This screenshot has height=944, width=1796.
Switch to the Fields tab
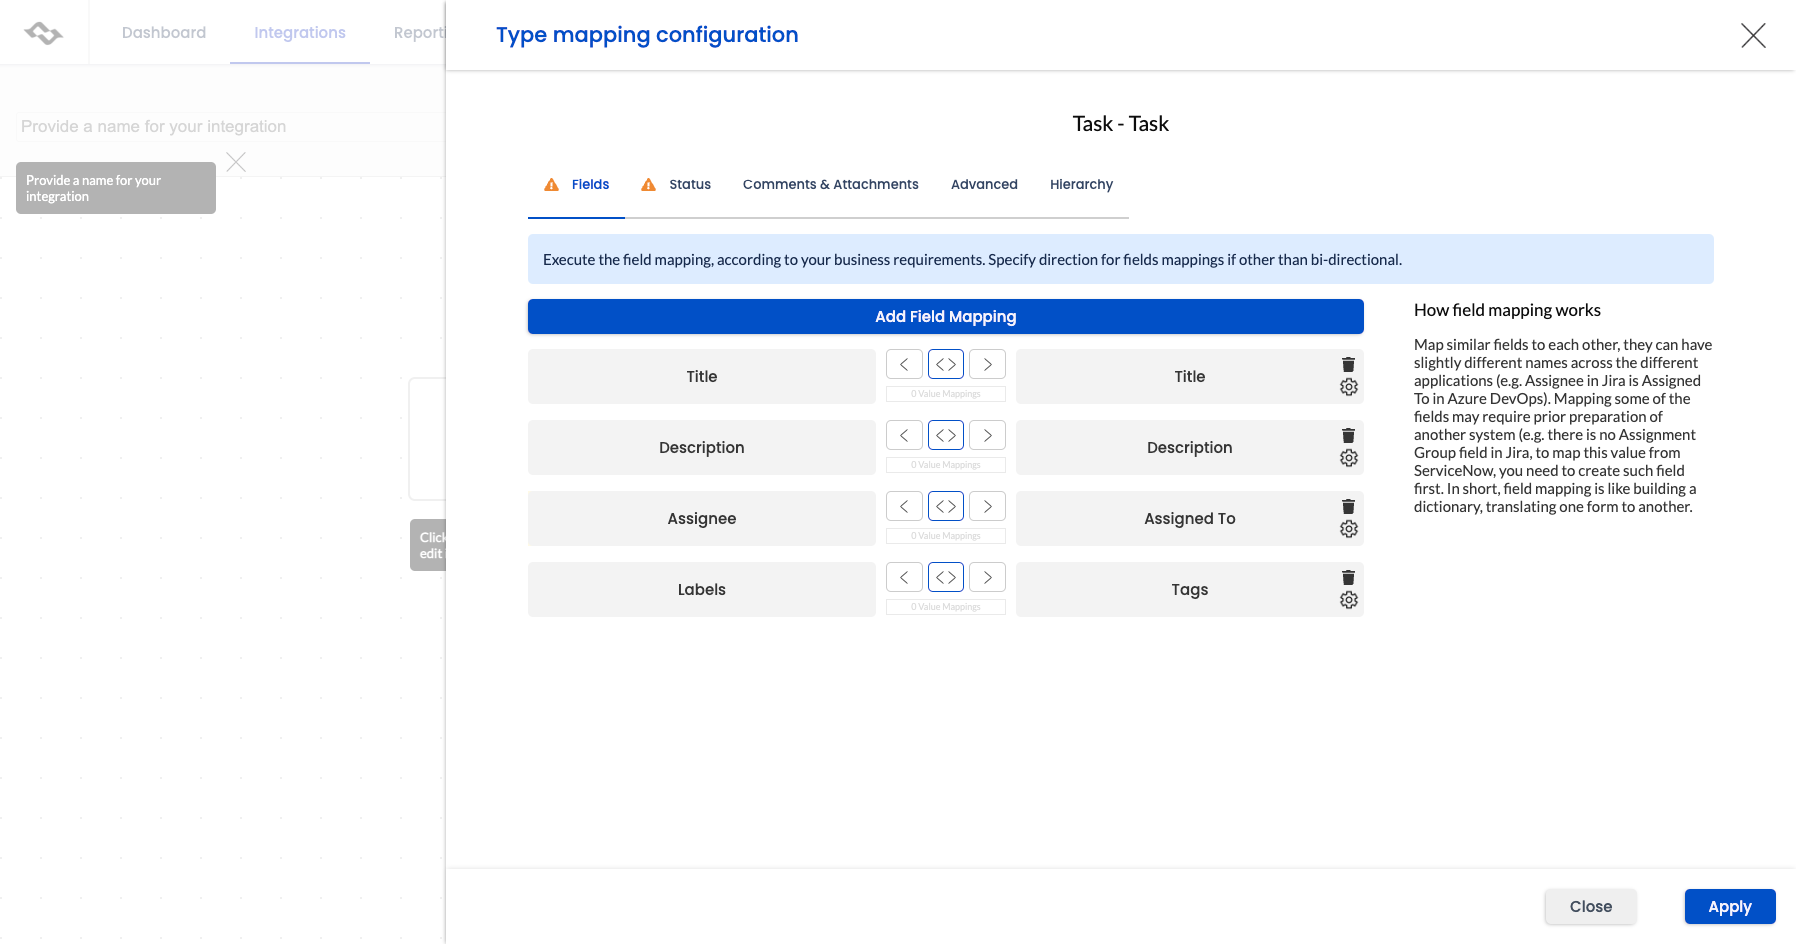coord(577,185)
